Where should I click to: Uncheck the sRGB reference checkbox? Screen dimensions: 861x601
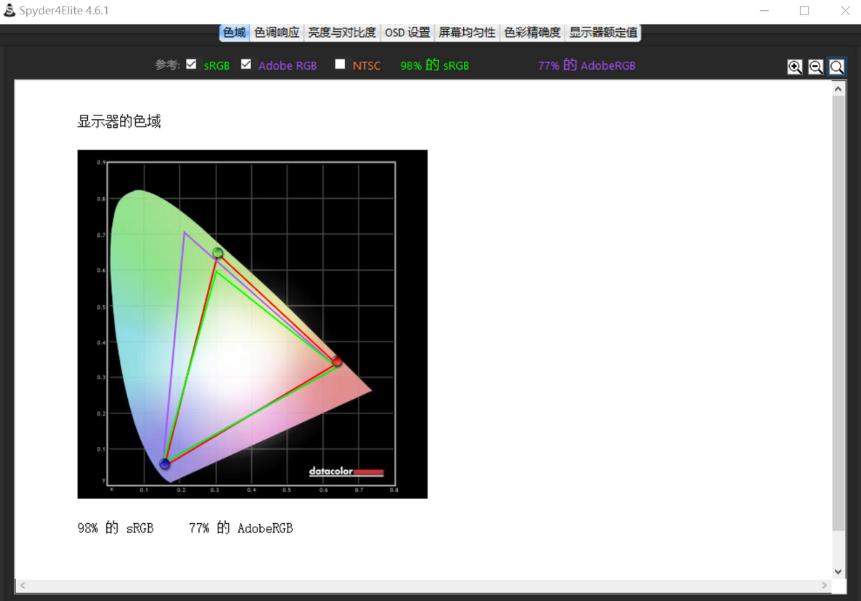pos(191,64)
